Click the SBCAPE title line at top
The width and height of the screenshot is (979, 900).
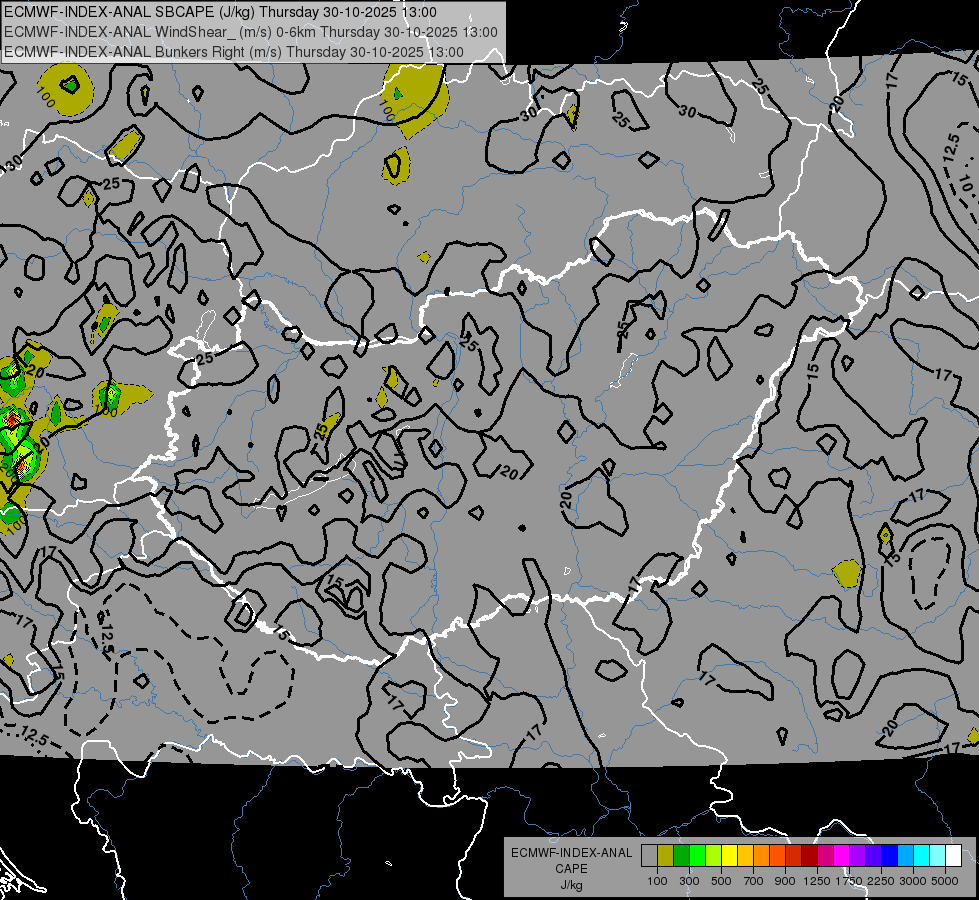pyautogui.click(x=220, y=12)
